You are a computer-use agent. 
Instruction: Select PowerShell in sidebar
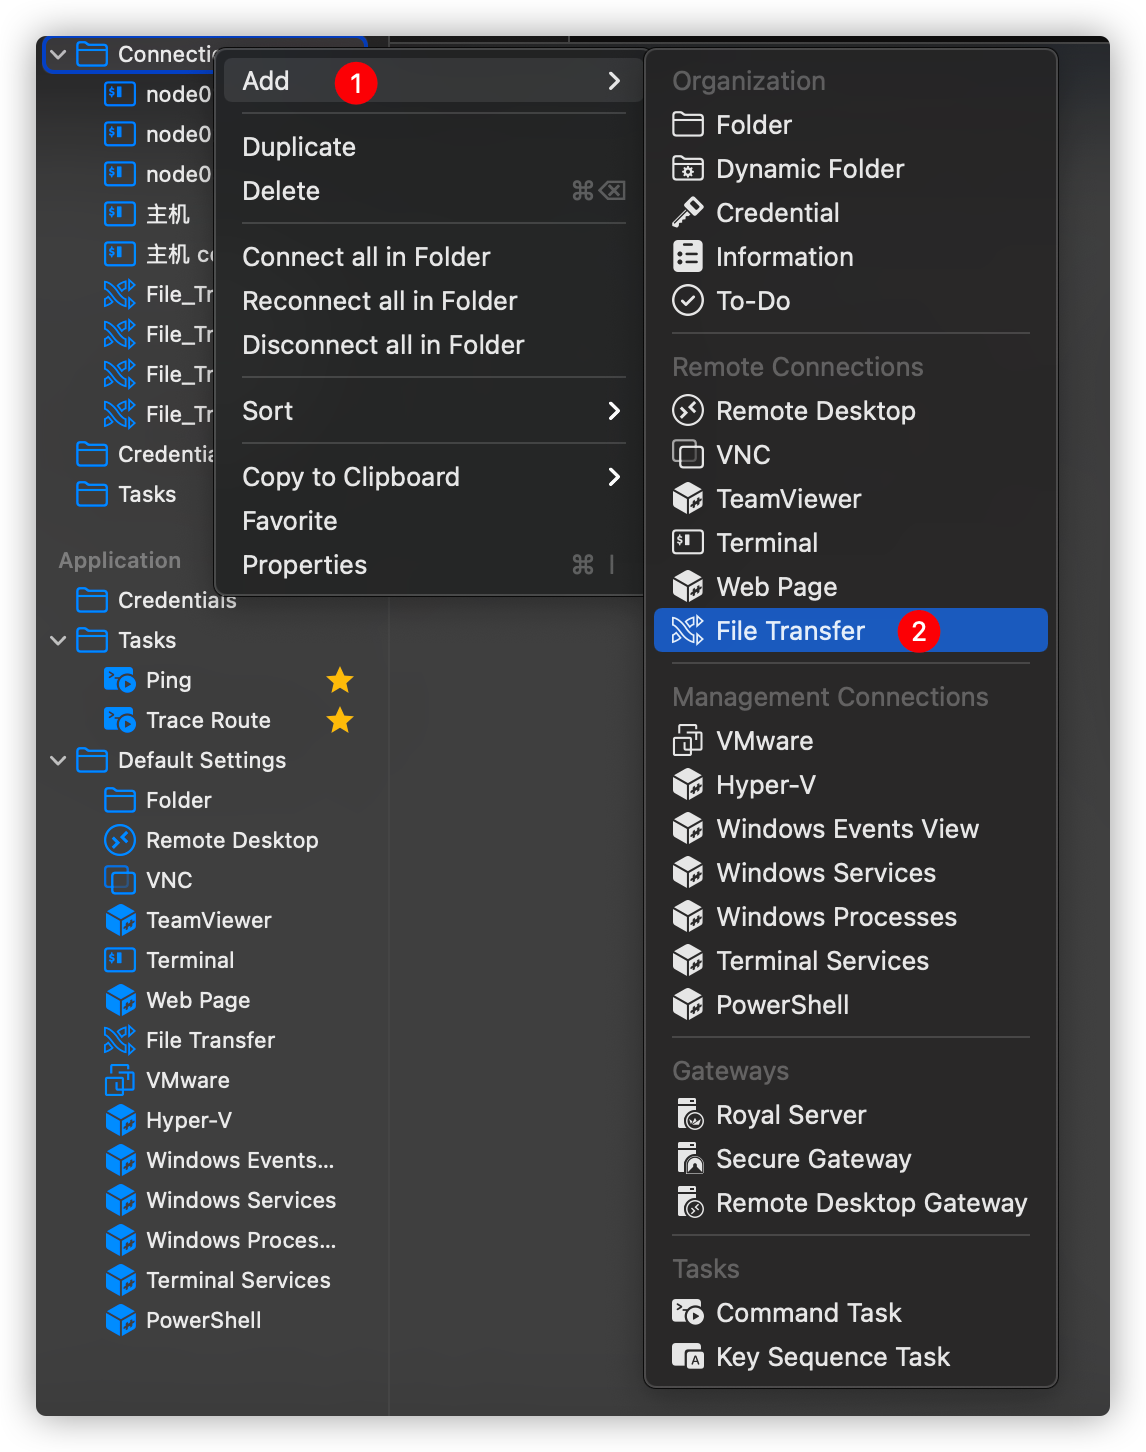coord(204,1320)
